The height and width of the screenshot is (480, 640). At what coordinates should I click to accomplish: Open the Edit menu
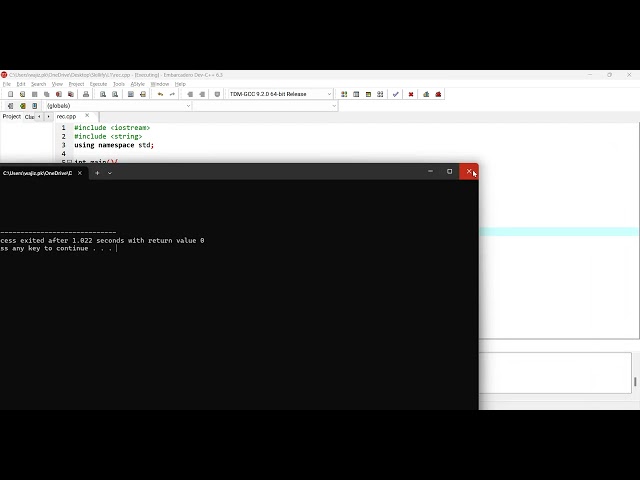(x=21, y=84)
